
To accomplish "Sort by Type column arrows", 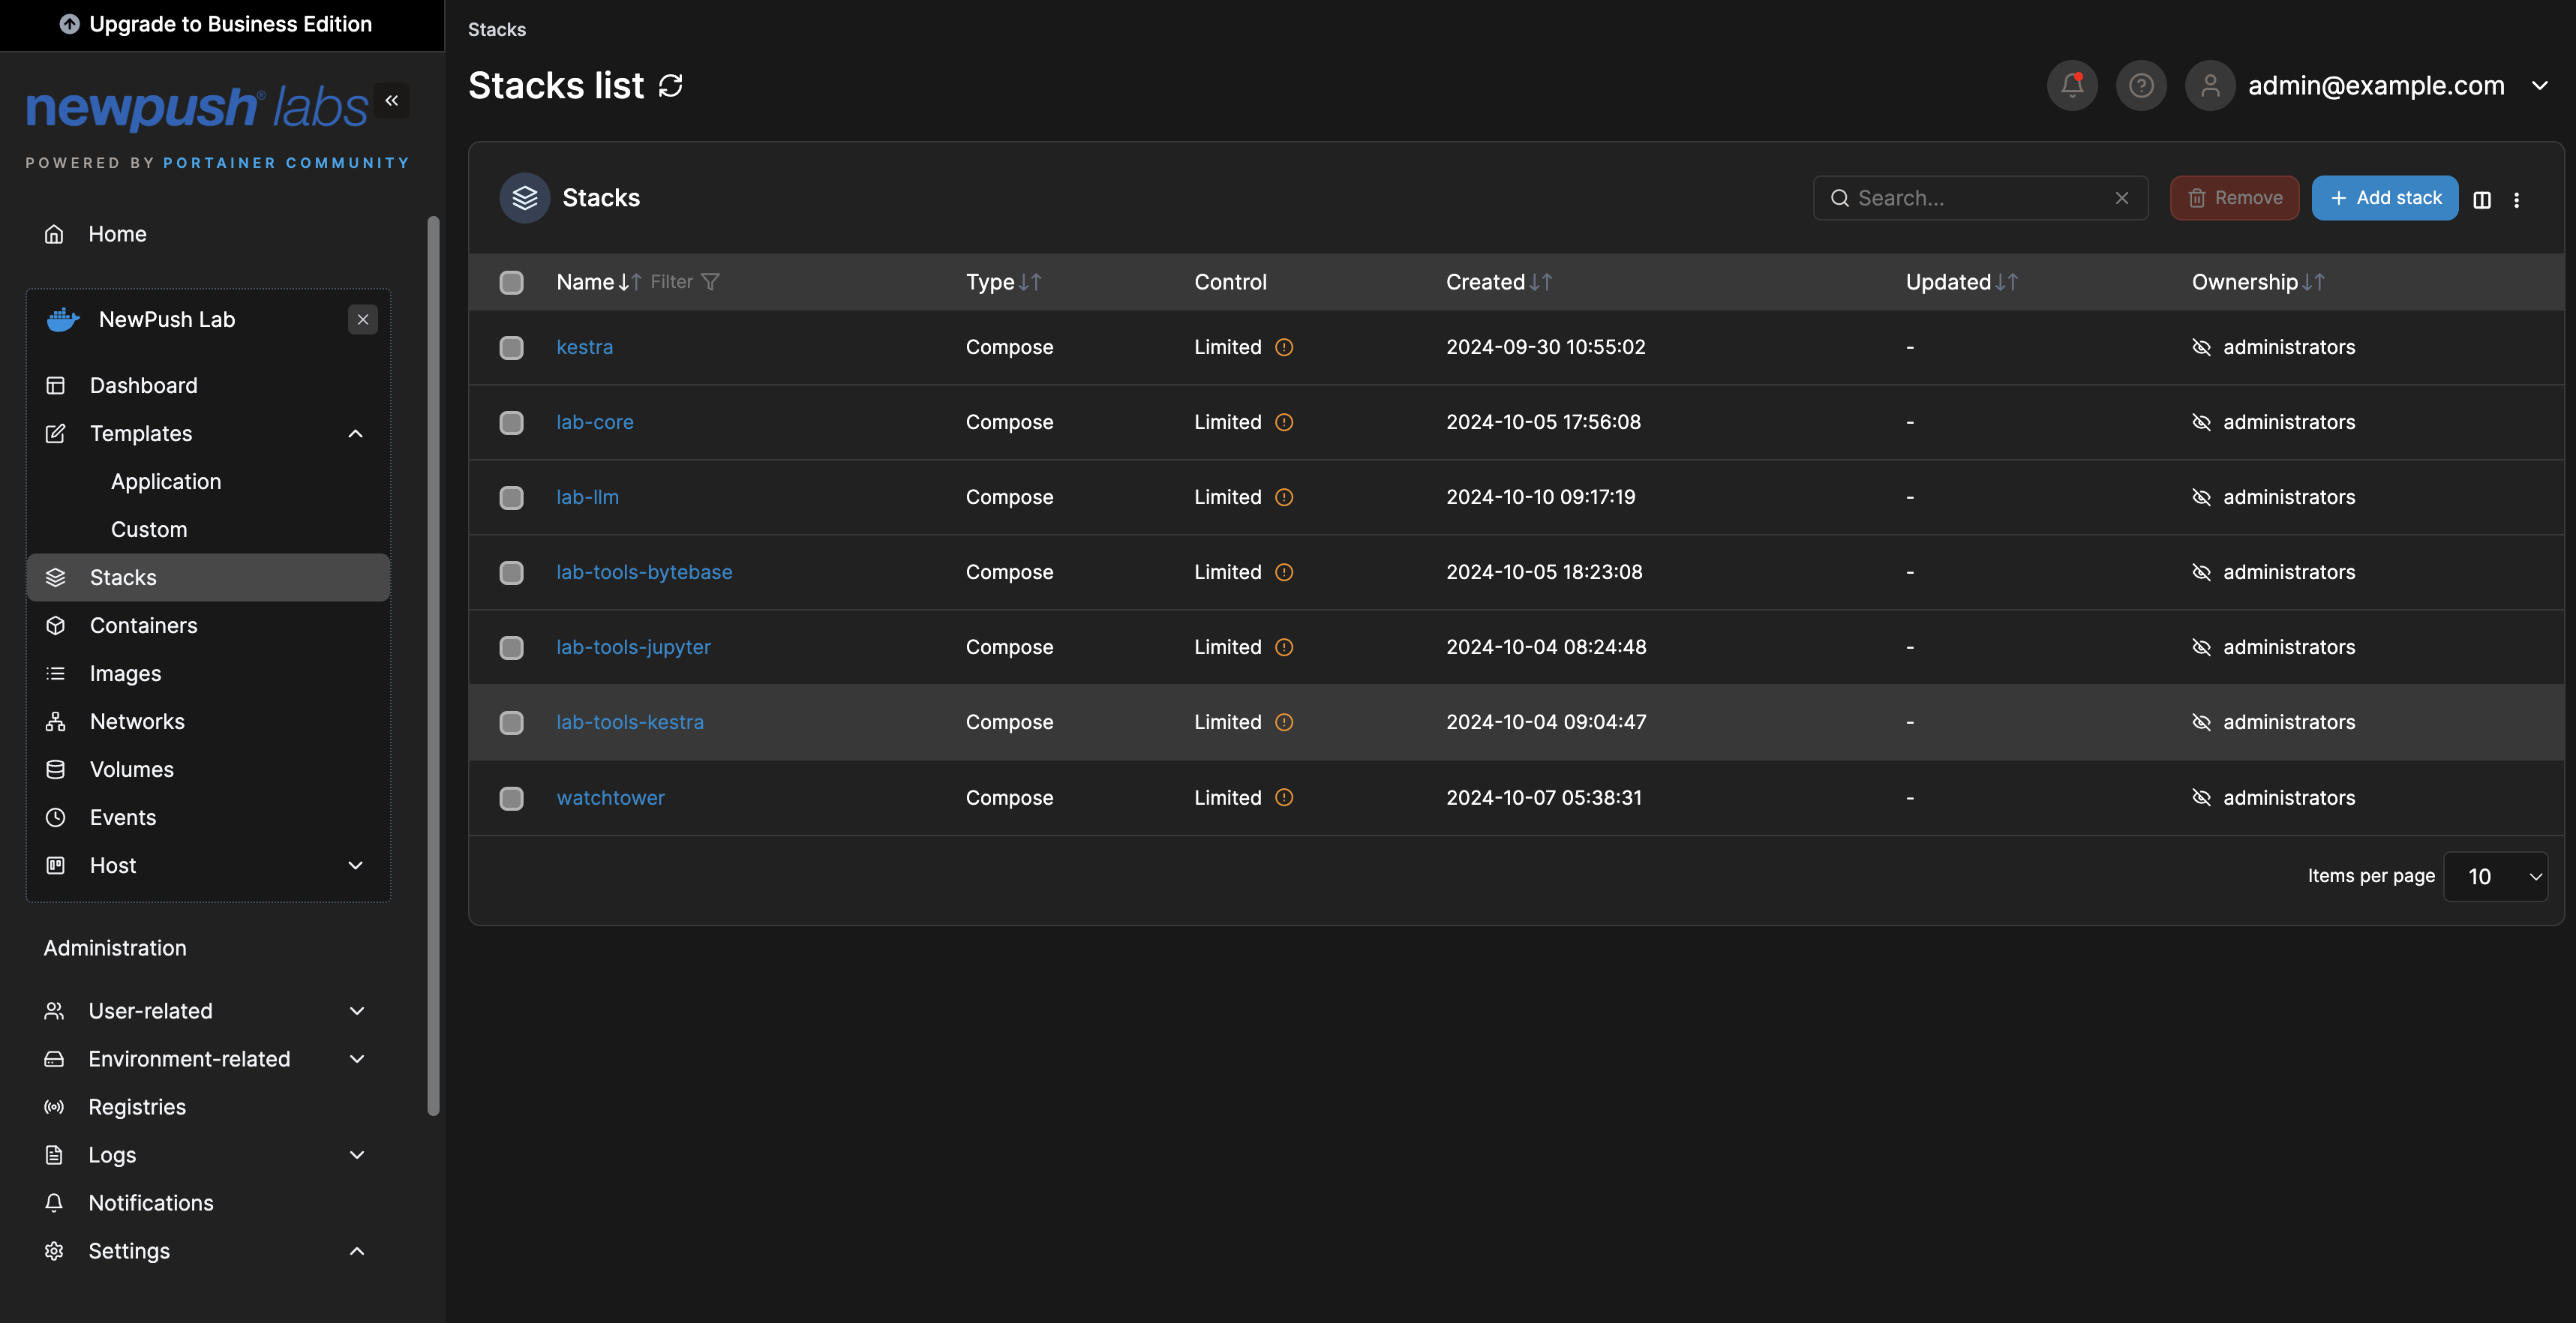I will coord(1030,282).
